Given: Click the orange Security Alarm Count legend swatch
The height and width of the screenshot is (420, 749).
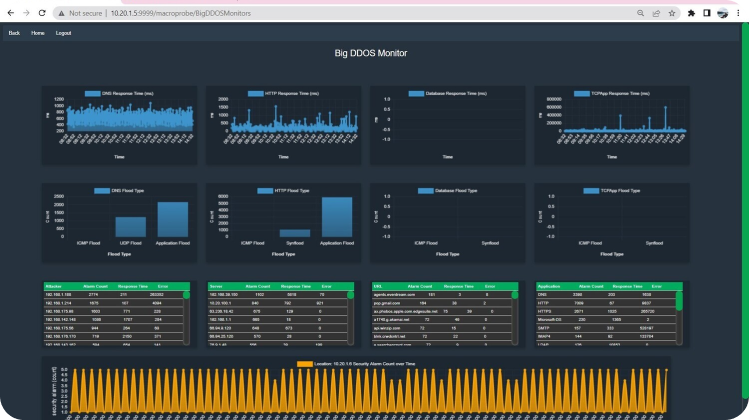Looking at the screenshot, I should (304, 364).
